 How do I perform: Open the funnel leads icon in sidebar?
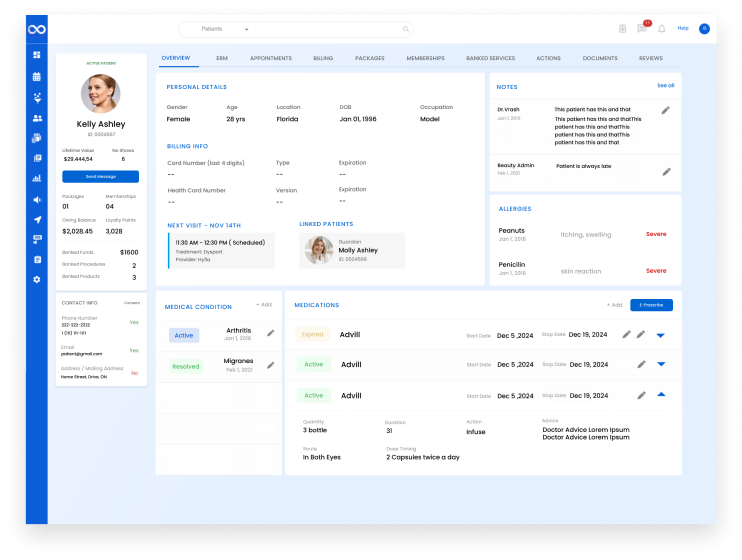tap(37, 98)
